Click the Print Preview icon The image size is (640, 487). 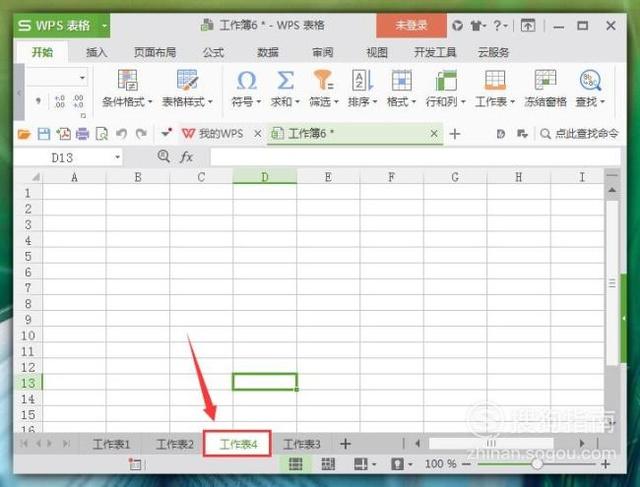coord(102,134)
